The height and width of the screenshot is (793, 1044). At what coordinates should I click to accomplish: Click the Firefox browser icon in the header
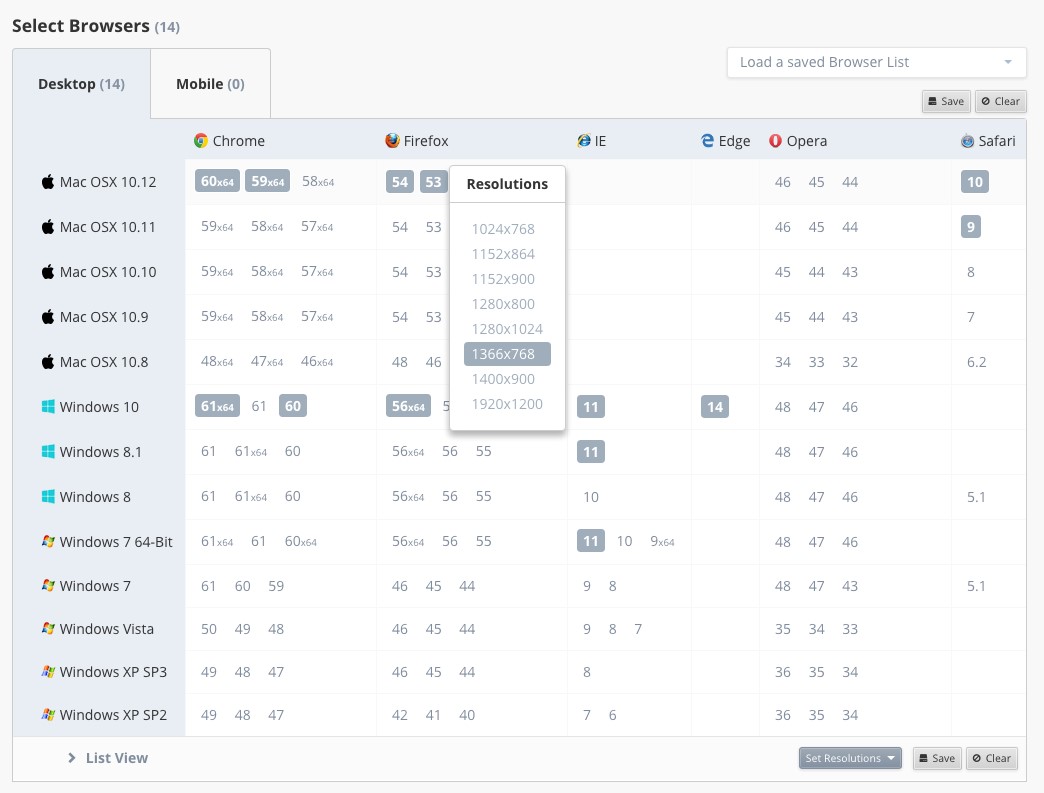pos(390,140)
